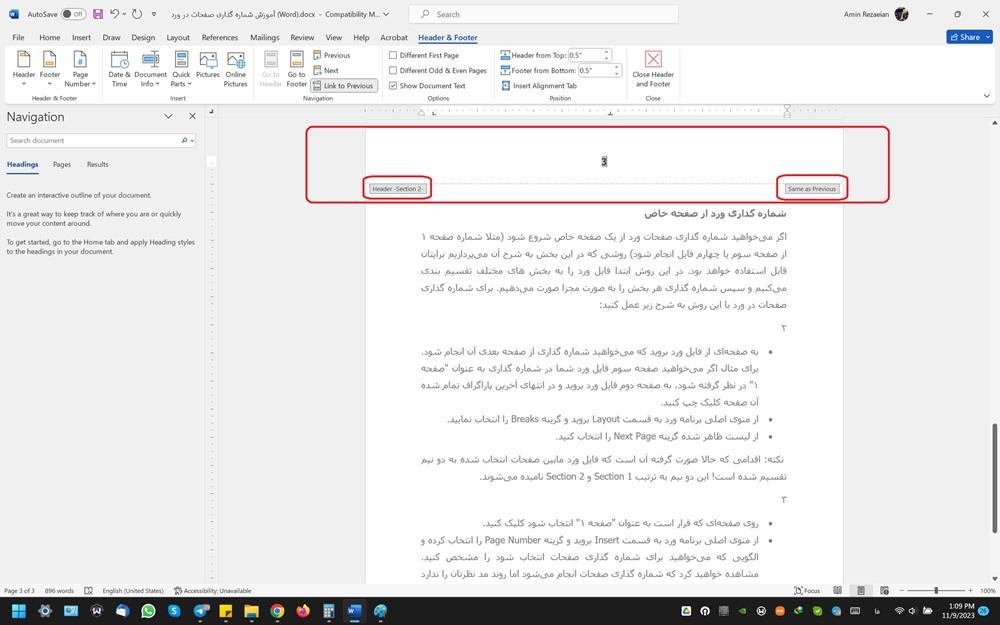Insert the Date & Time into header
1000x625 pixels.
117,68
